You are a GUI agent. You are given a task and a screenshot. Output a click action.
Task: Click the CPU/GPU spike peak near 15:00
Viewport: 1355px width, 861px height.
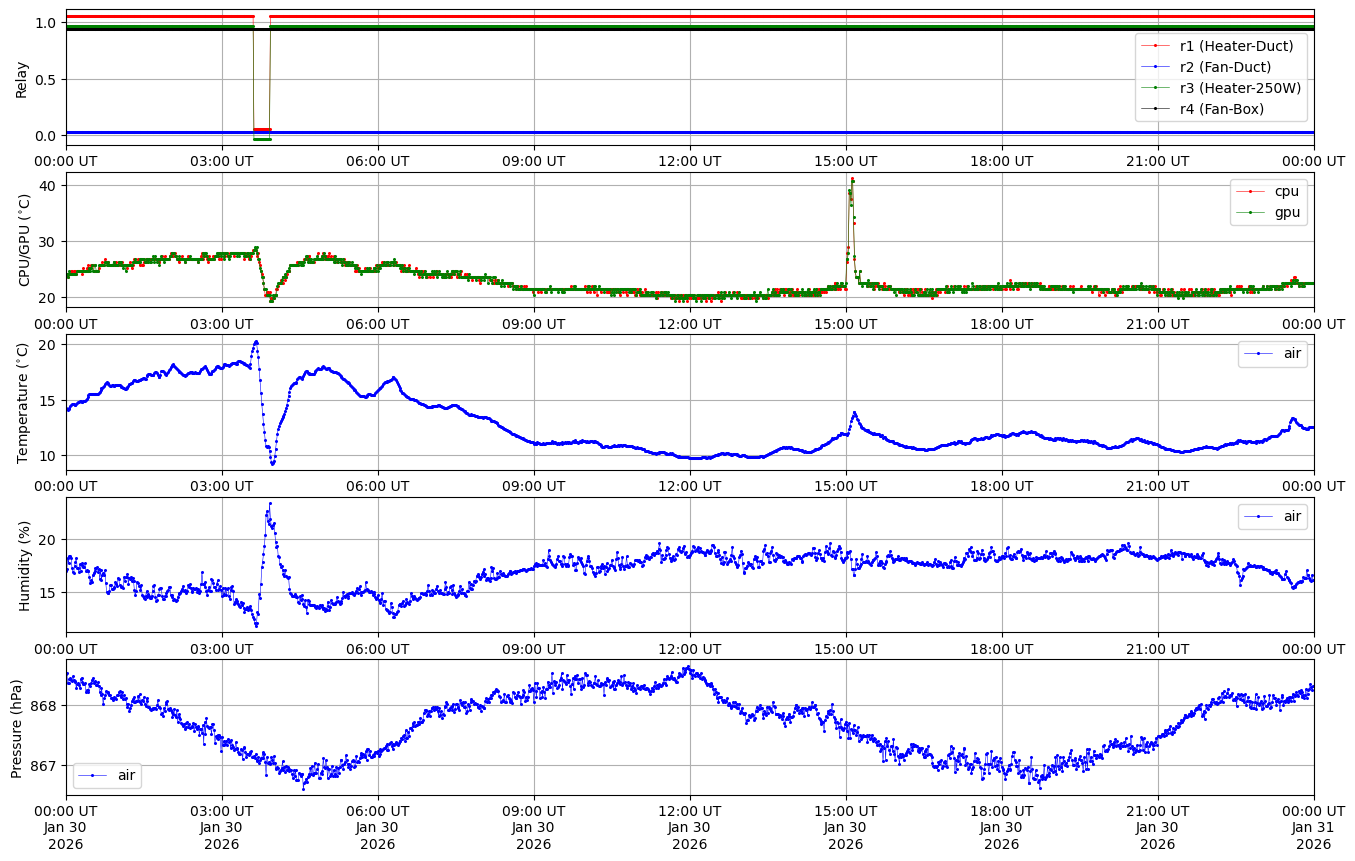pos(852,180)
